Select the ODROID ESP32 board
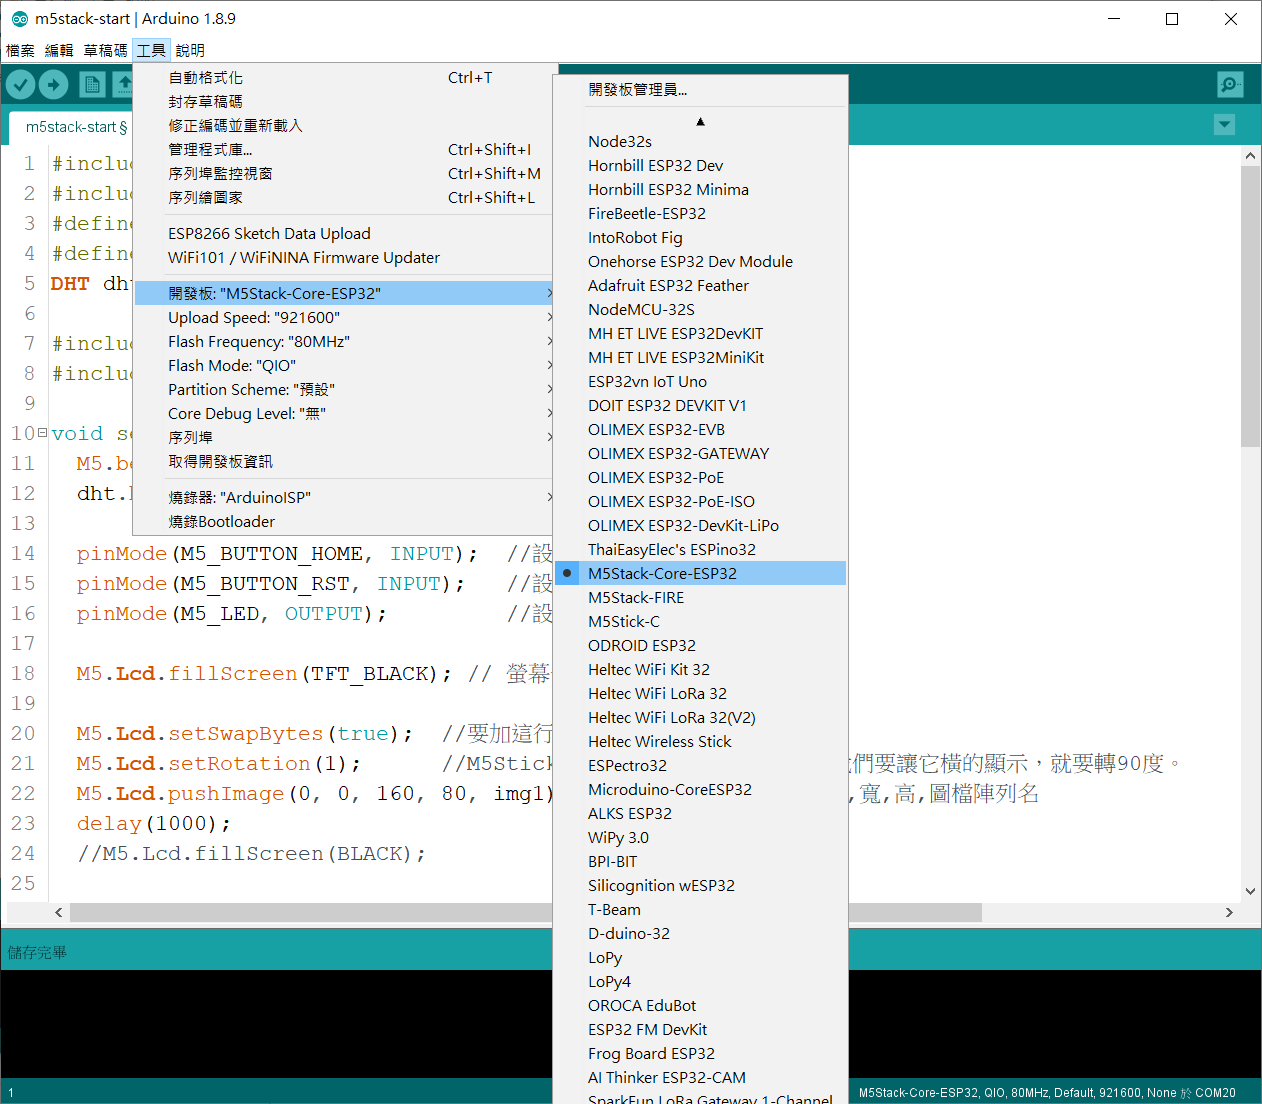 tap(700, 645)
